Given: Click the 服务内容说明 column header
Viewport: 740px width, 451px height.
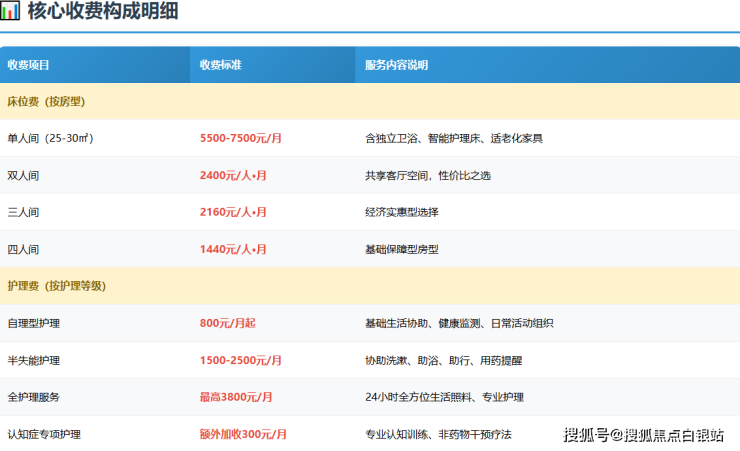Looking at the screenshot, I should 396,65.
